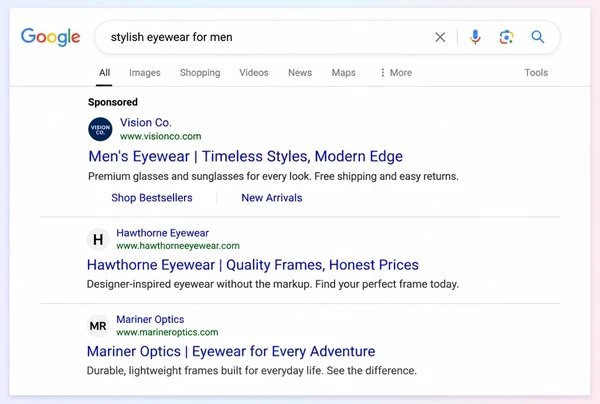The image size is (600, 404).
Task: Click the 'Durable, lightweight frames' description
Action: click(x=252, y=371)
